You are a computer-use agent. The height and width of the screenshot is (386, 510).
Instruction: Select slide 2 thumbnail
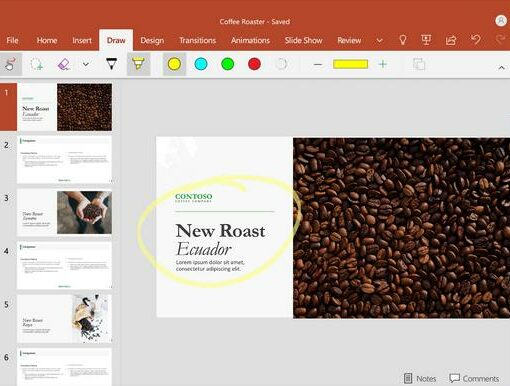[64, 160]
